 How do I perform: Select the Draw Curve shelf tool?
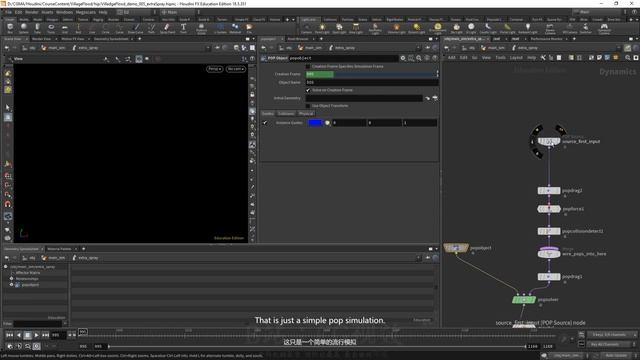click(x=136, y=28)
